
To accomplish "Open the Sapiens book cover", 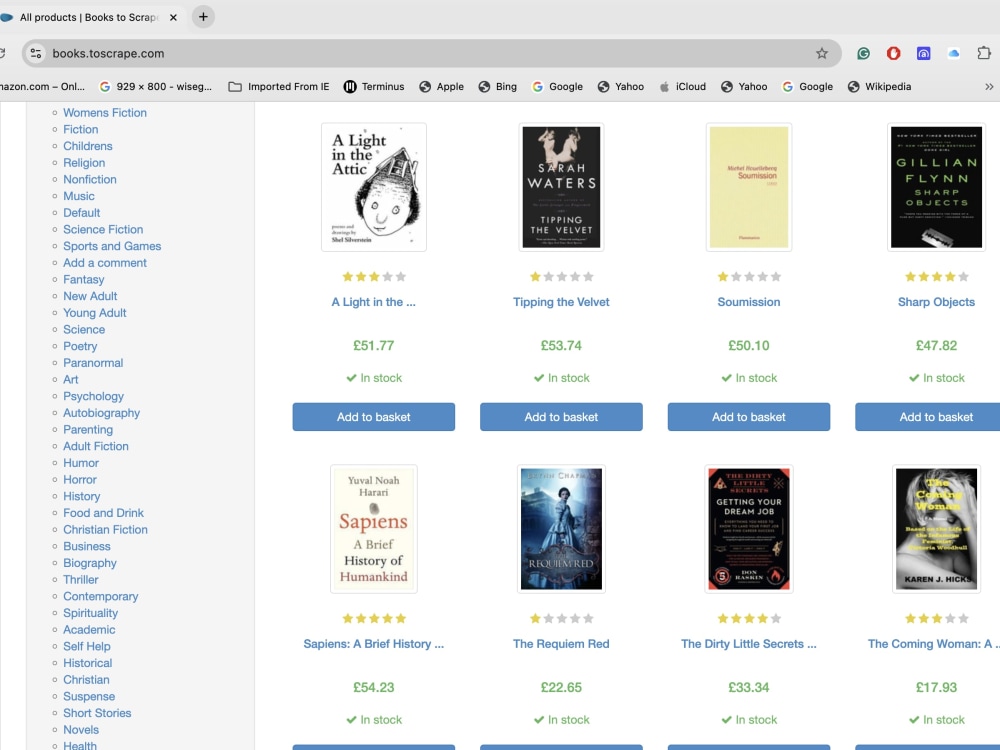I will click(374, 529).
